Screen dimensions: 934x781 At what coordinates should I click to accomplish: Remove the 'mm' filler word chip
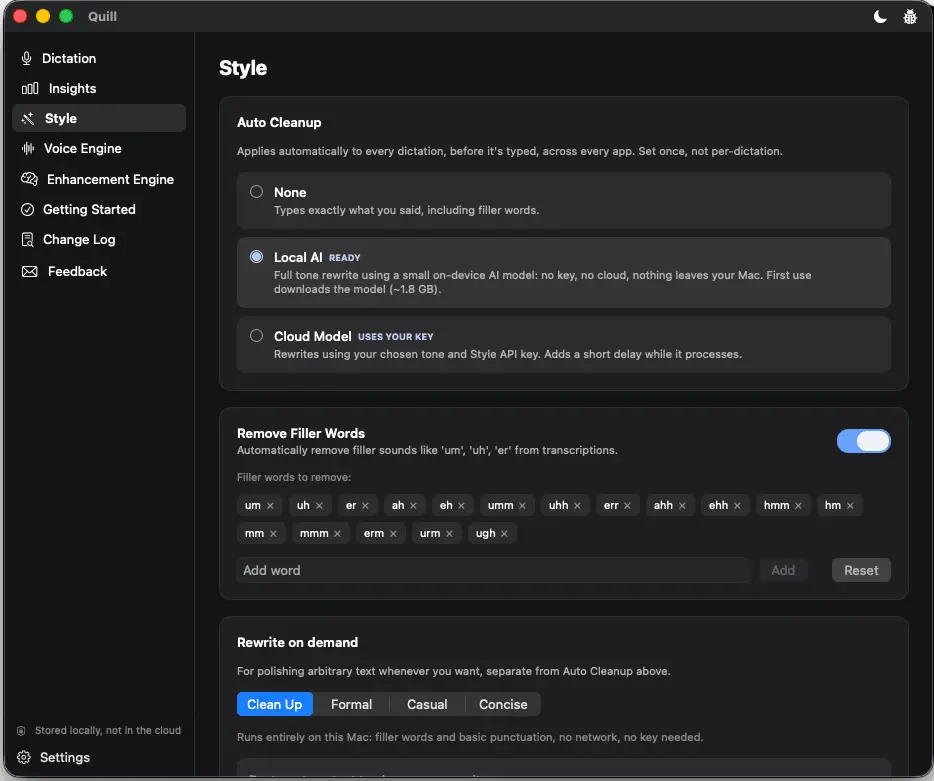(273, 534)
